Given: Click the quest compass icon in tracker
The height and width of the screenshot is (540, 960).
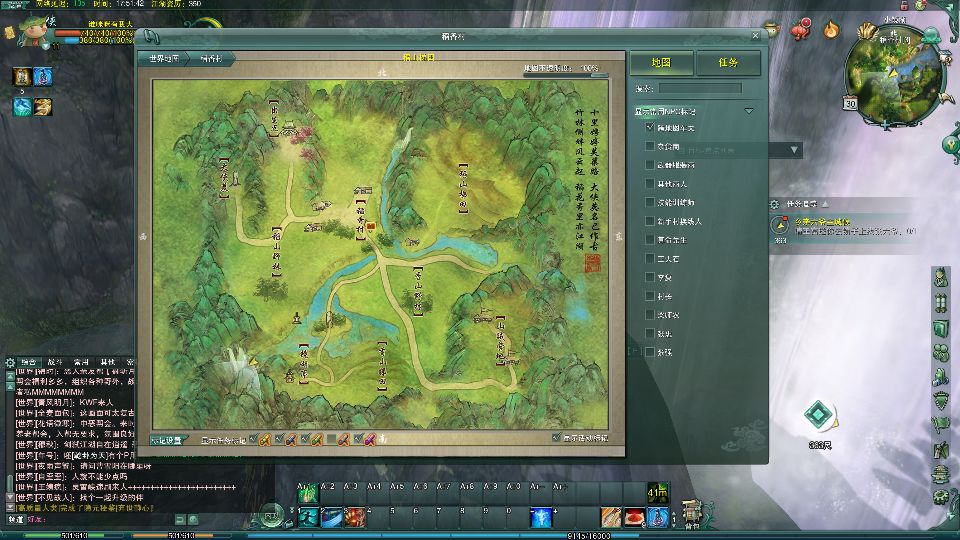Looking at the screenshot, I should click(780, 225).
